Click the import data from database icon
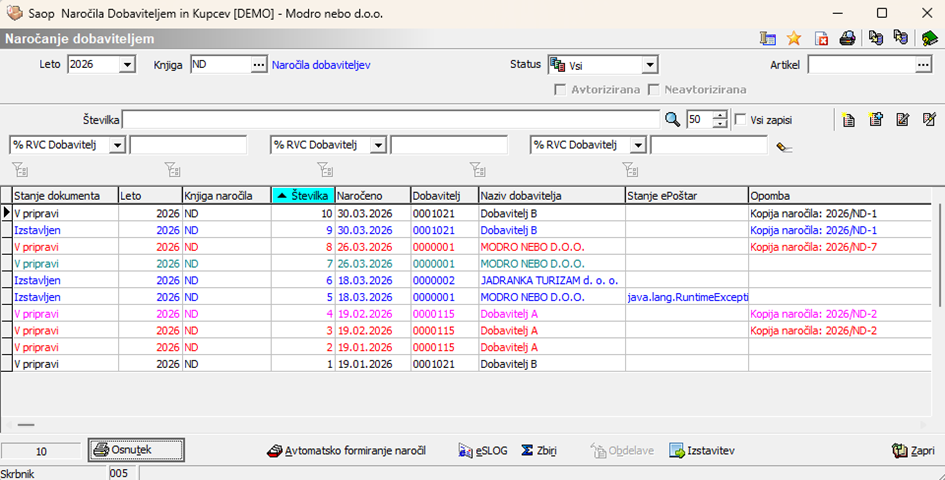Screen dimensions: 945x480 coord(901,38)
